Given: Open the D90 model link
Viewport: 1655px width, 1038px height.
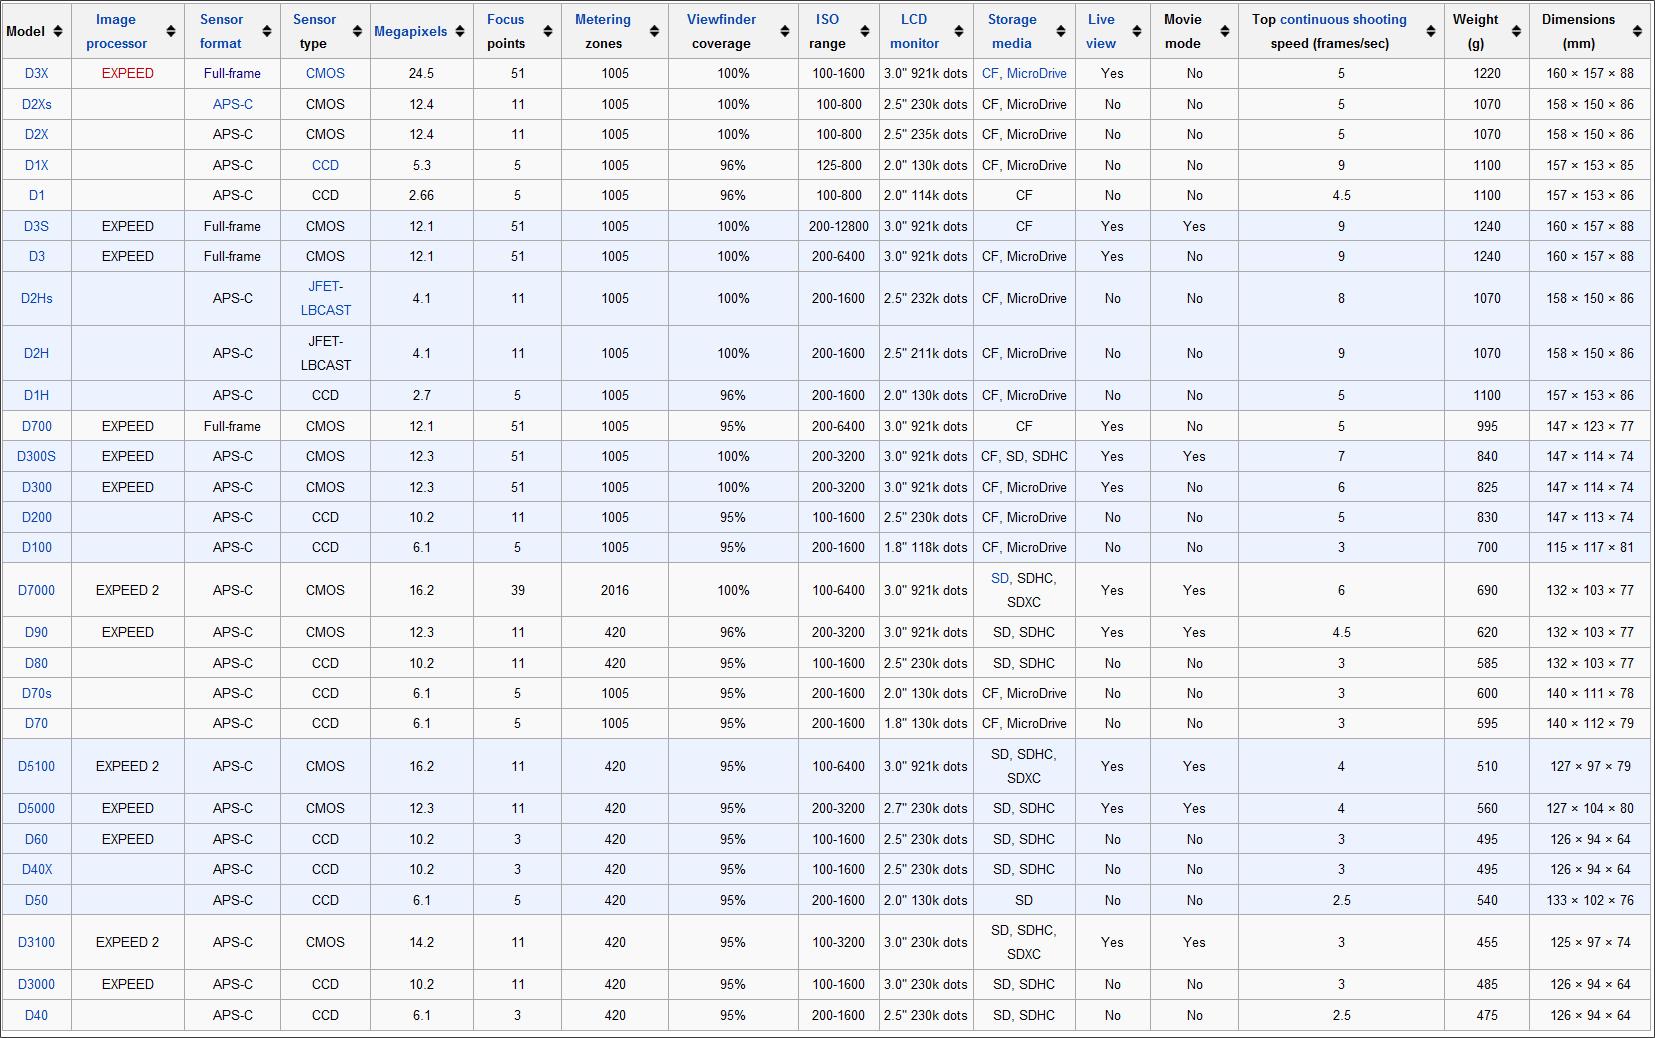Looking at the screenshot, I should (36, 632).
